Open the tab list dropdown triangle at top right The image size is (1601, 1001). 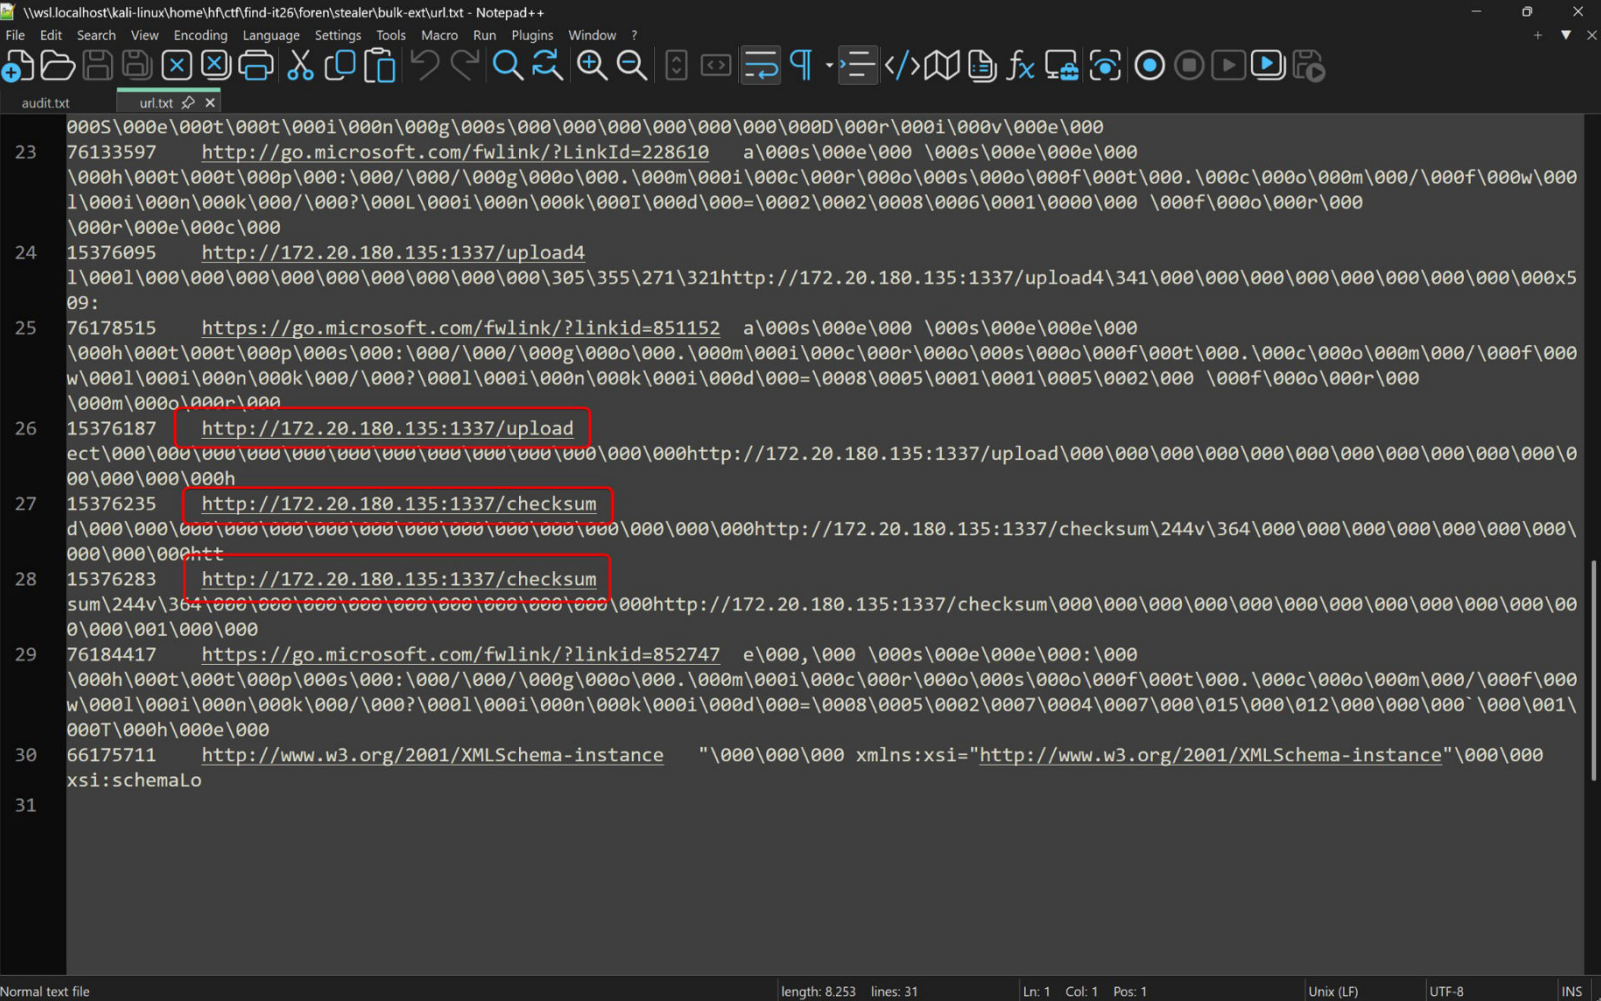point(1566,35)
